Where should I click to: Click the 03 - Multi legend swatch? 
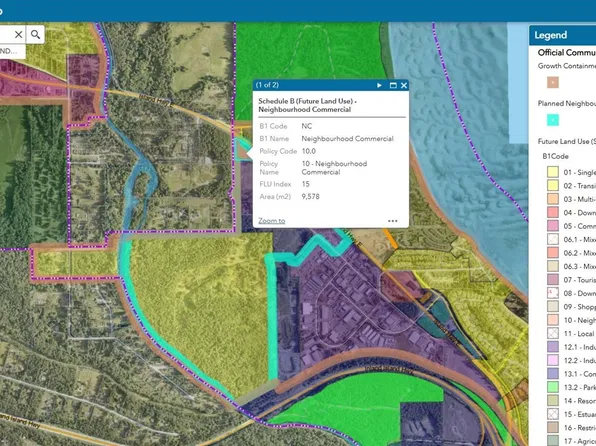[x=553, y=198]
